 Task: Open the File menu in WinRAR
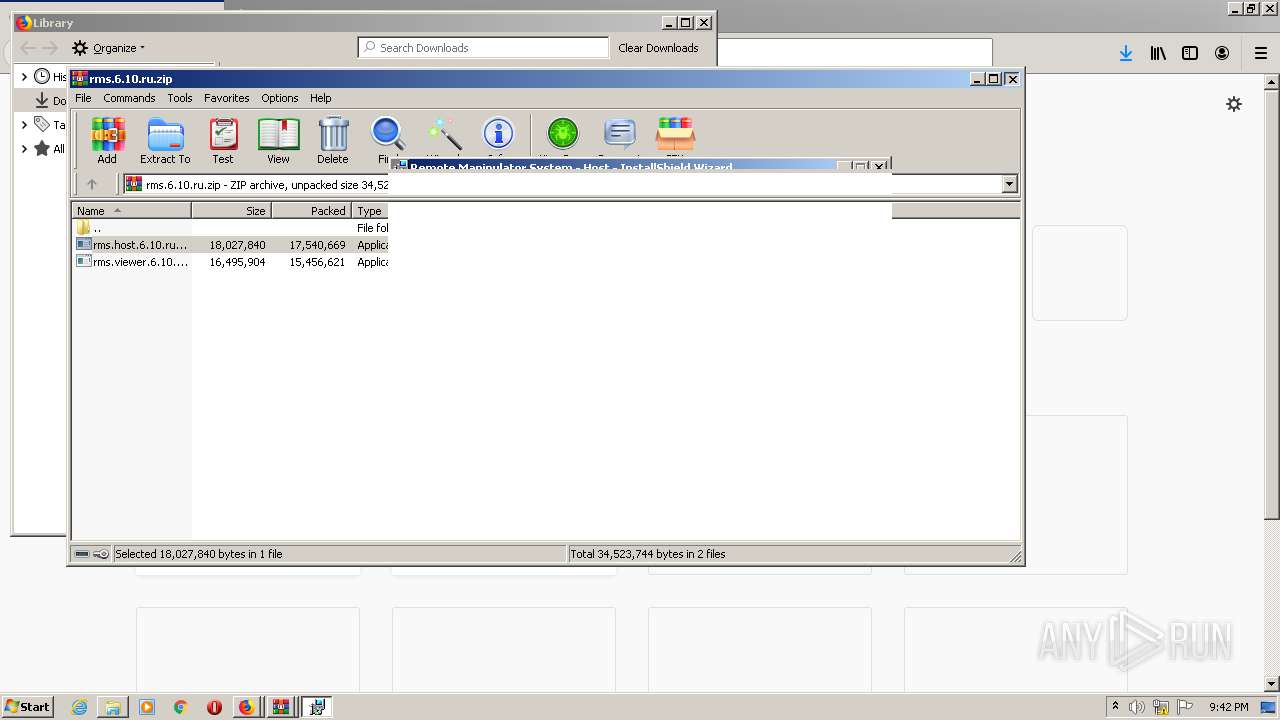[83, 98]
